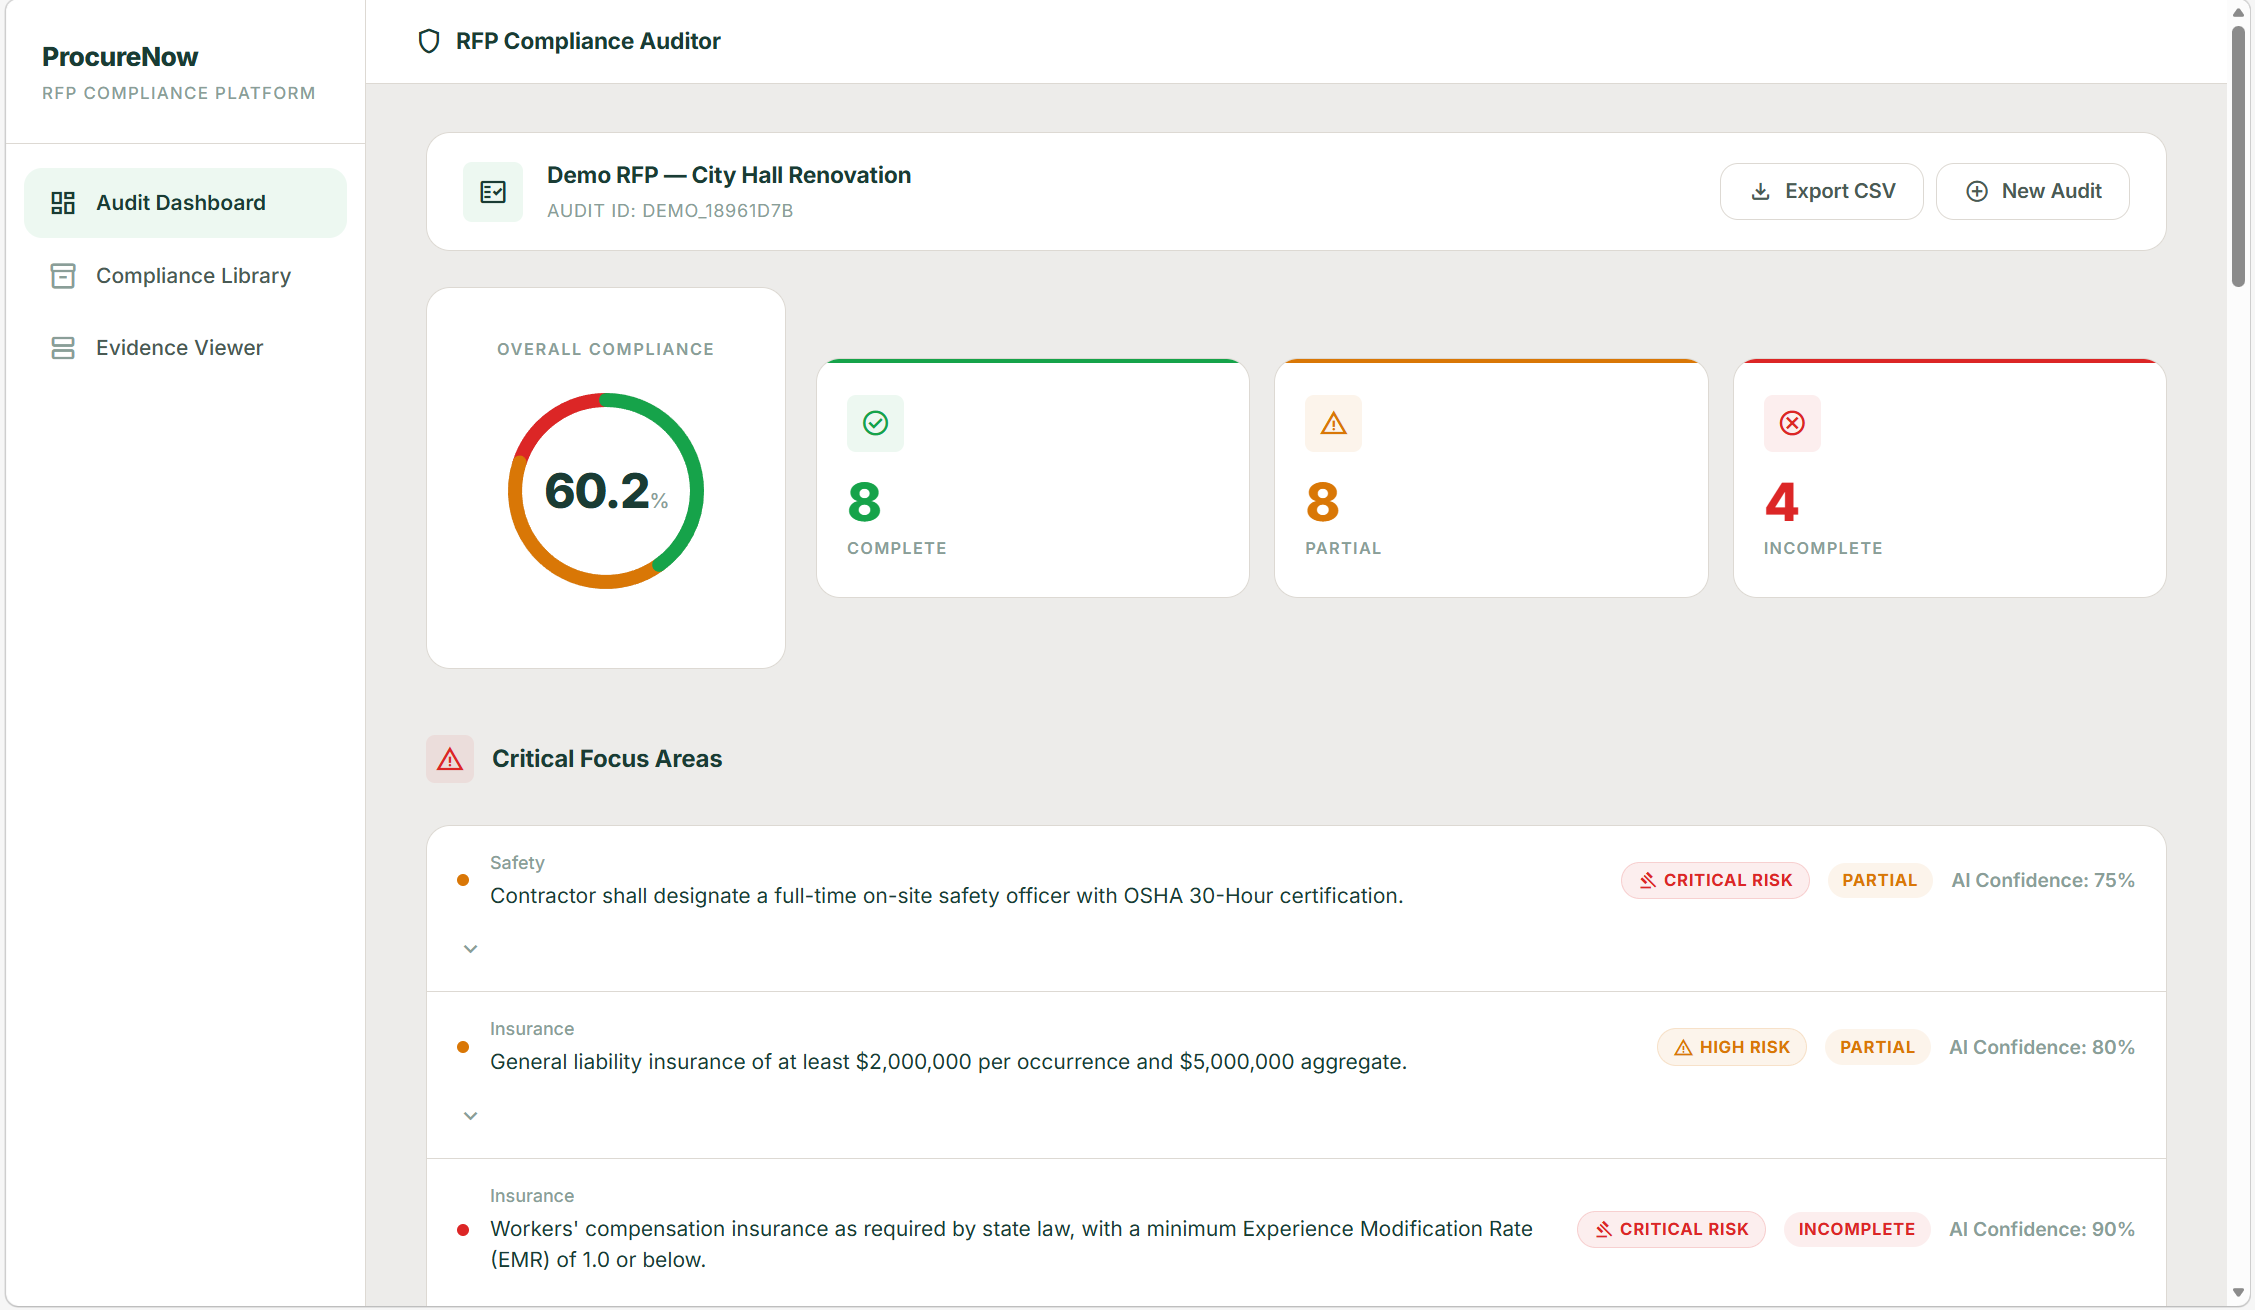Click the shield icon beside RFP Compliance Auditor
Image resolution: width=2255 pixels, height=1310 pixels.
tap(429, 41)
